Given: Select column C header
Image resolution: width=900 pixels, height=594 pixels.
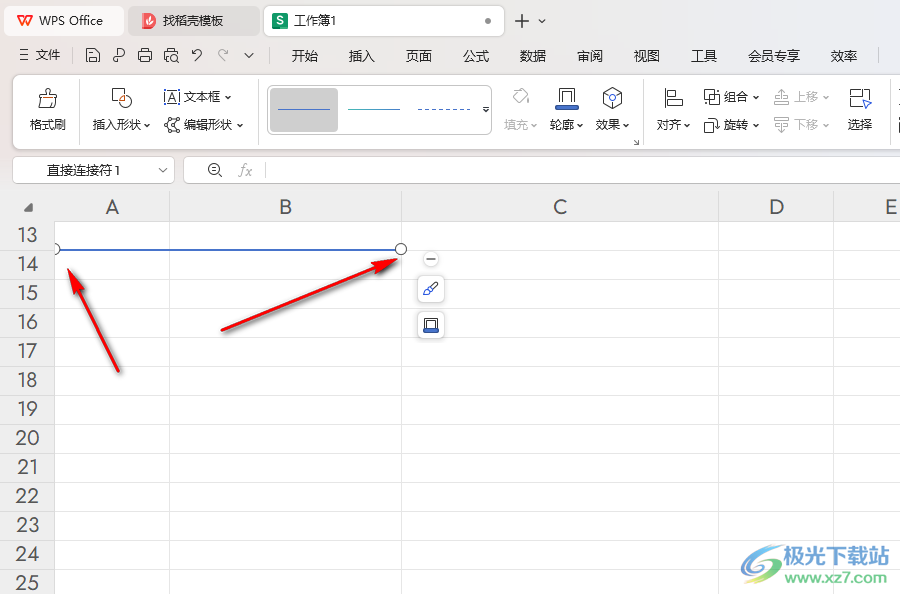Looking at the screenshot, I should 560,207.
